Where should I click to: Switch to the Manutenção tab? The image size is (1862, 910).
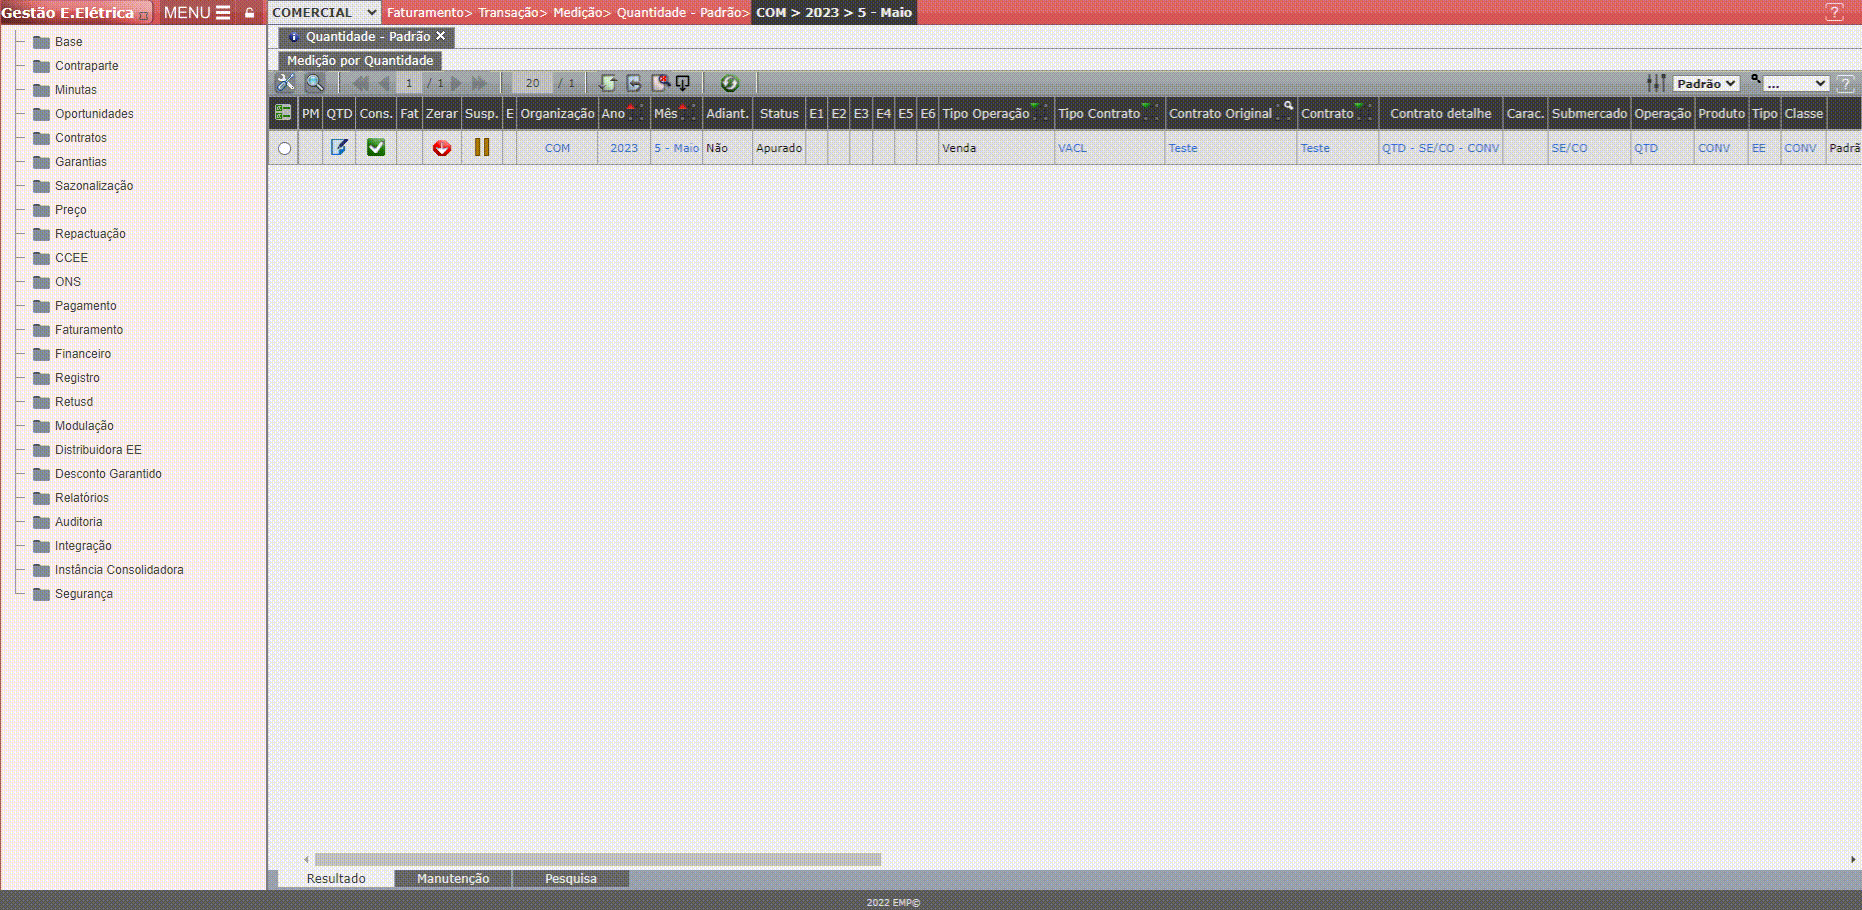453,879
